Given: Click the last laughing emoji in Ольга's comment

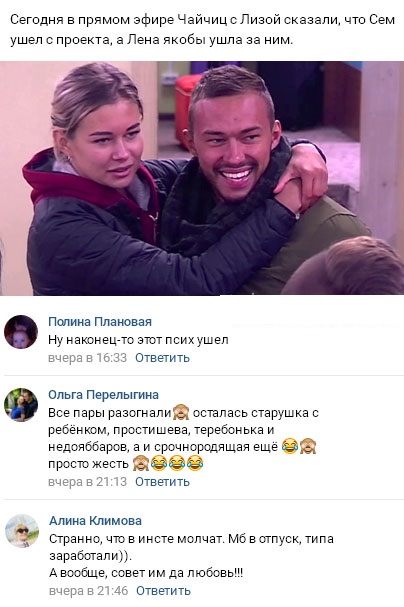Looking at the screenshot, I should pos(195,463).
